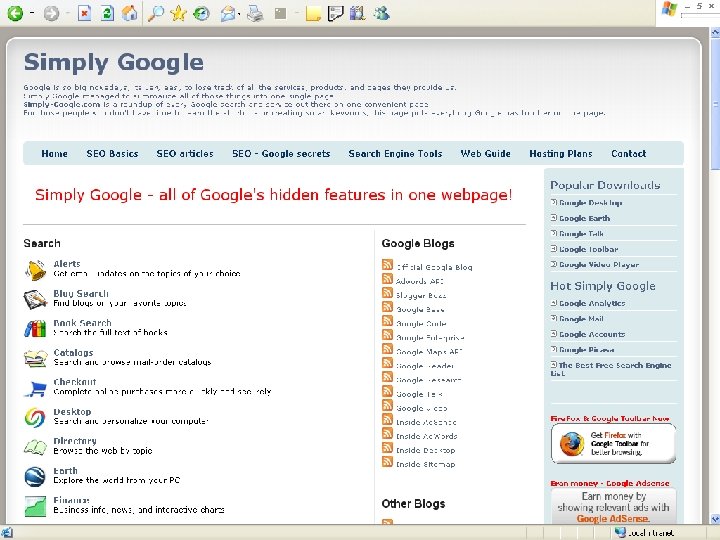Open Google Analytics under Hot Simply Google
The height and width of the screenshot is (540, 720).
(592, 304)
